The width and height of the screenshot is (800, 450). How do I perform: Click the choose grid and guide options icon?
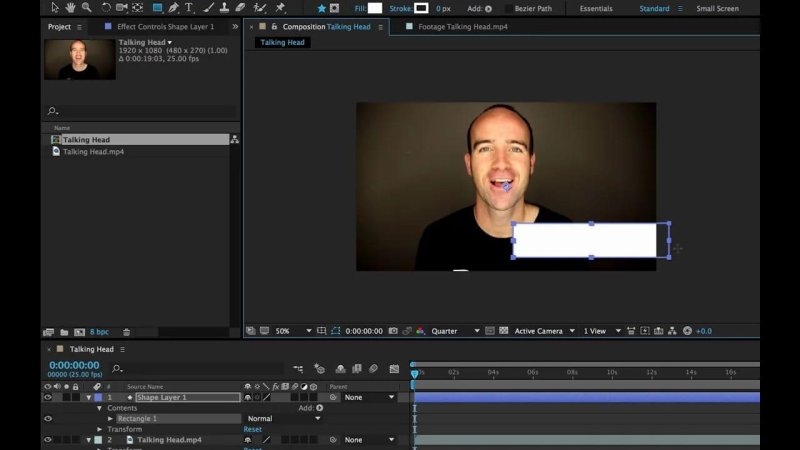coord(321,331)
